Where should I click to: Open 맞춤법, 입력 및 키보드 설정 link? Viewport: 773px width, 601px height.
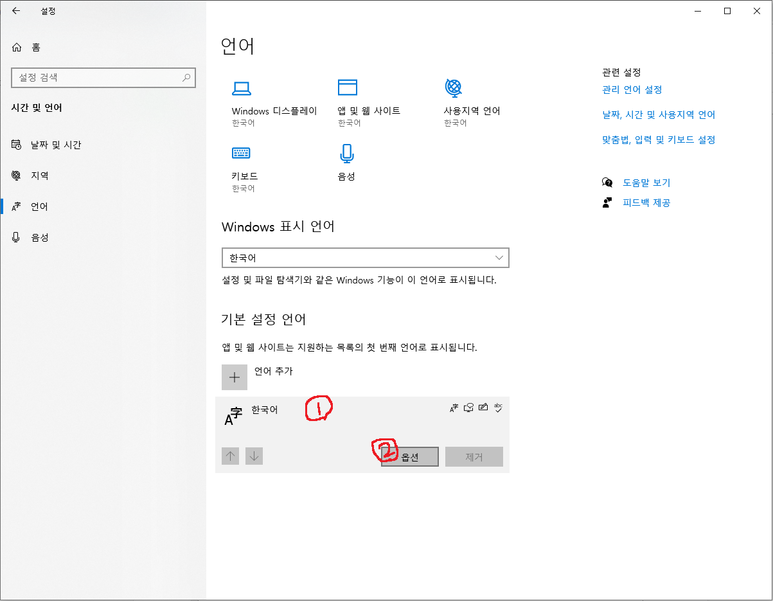659,140
